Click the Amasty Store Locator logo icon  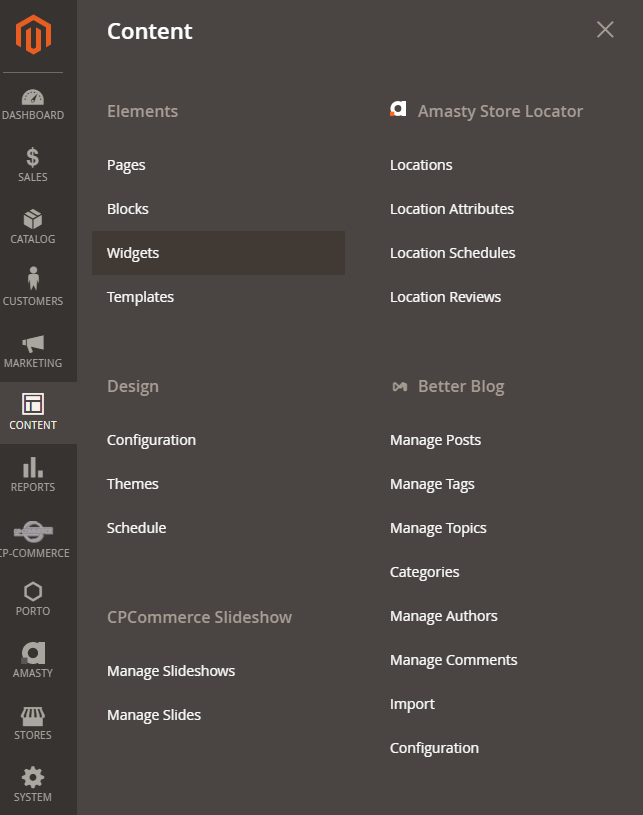point(398,109)
